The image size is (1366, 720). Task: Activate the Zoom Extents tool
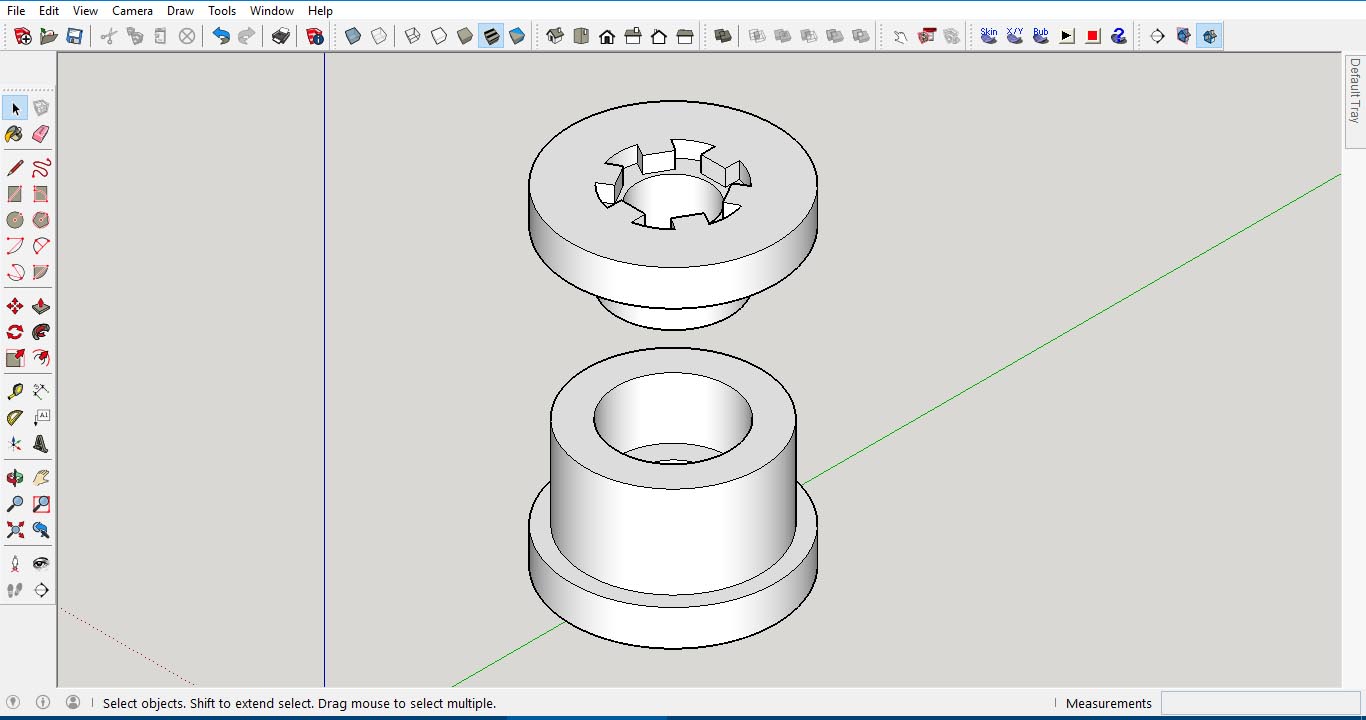[14, 530]
